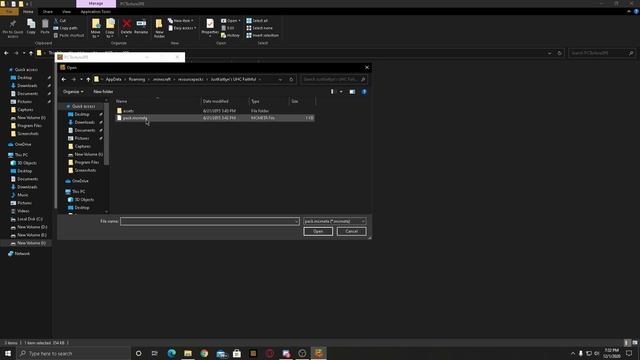Screen dimensions: 640x360
Task: Click AppData in the dialog breadcrumb
Action: (113, 80)
